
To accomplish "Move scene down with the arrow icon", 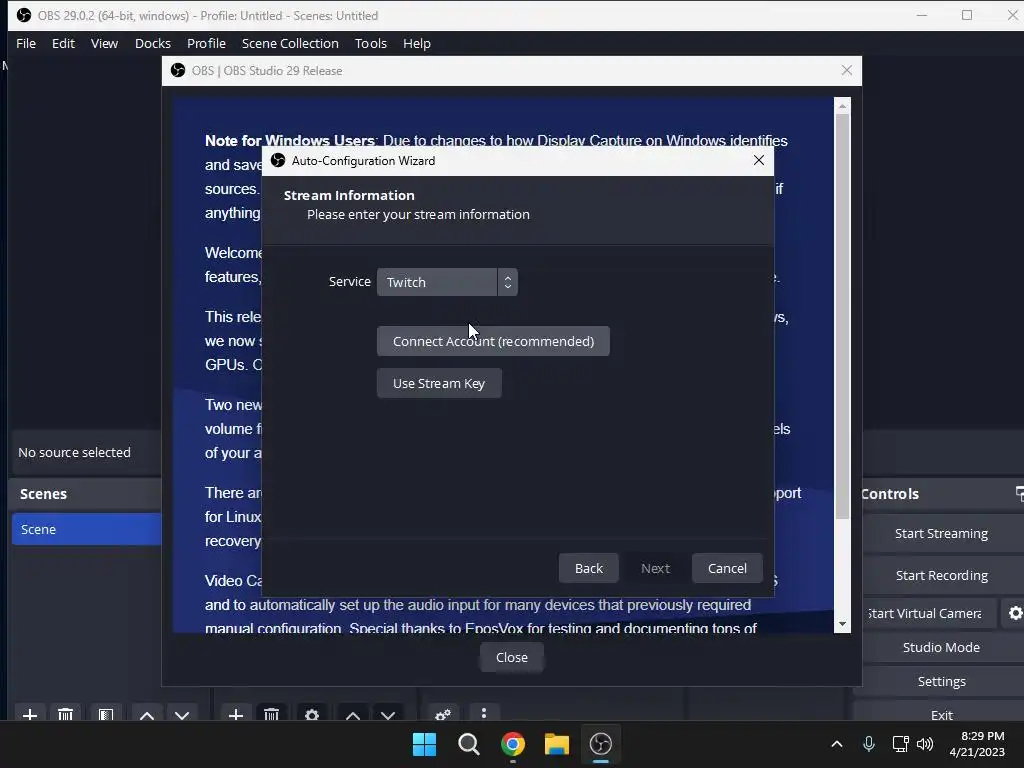I will click(182, 715).
